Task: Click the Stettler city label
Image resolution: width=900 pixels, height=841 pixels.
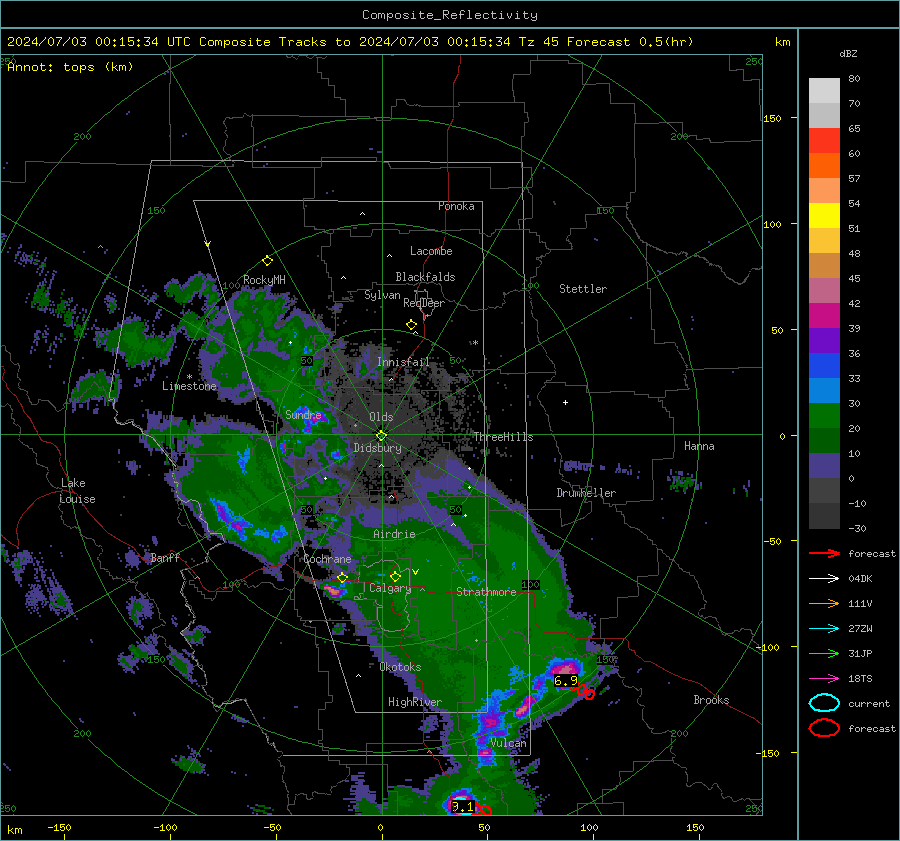Action: (x=583, y=289)
